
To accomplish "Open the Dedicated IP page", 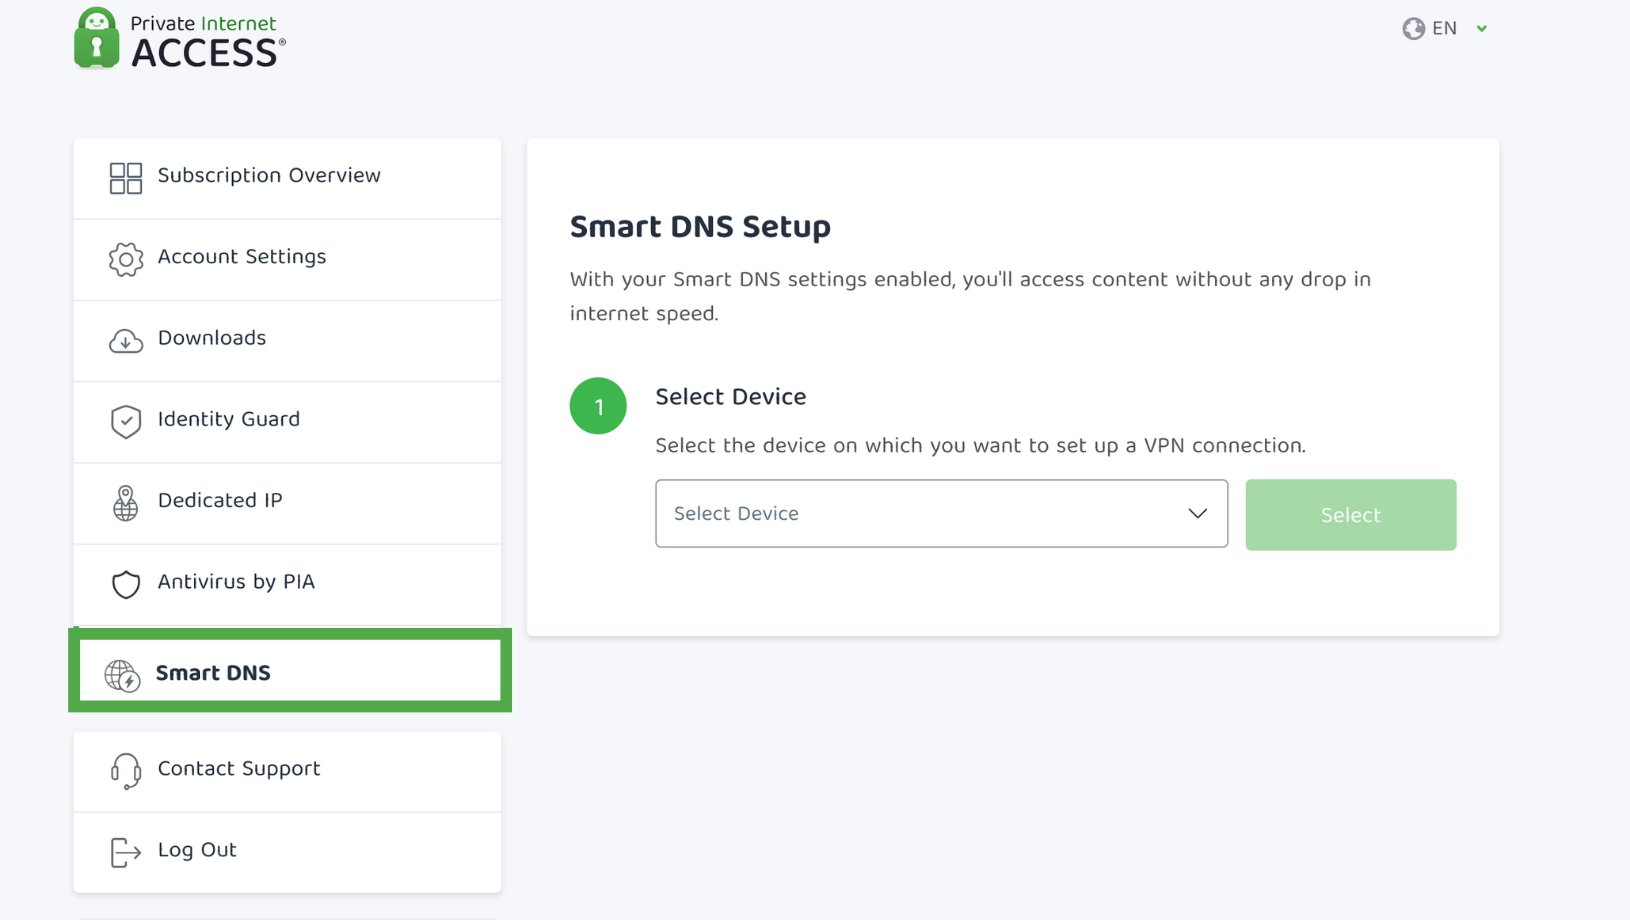I will [287, 503].
